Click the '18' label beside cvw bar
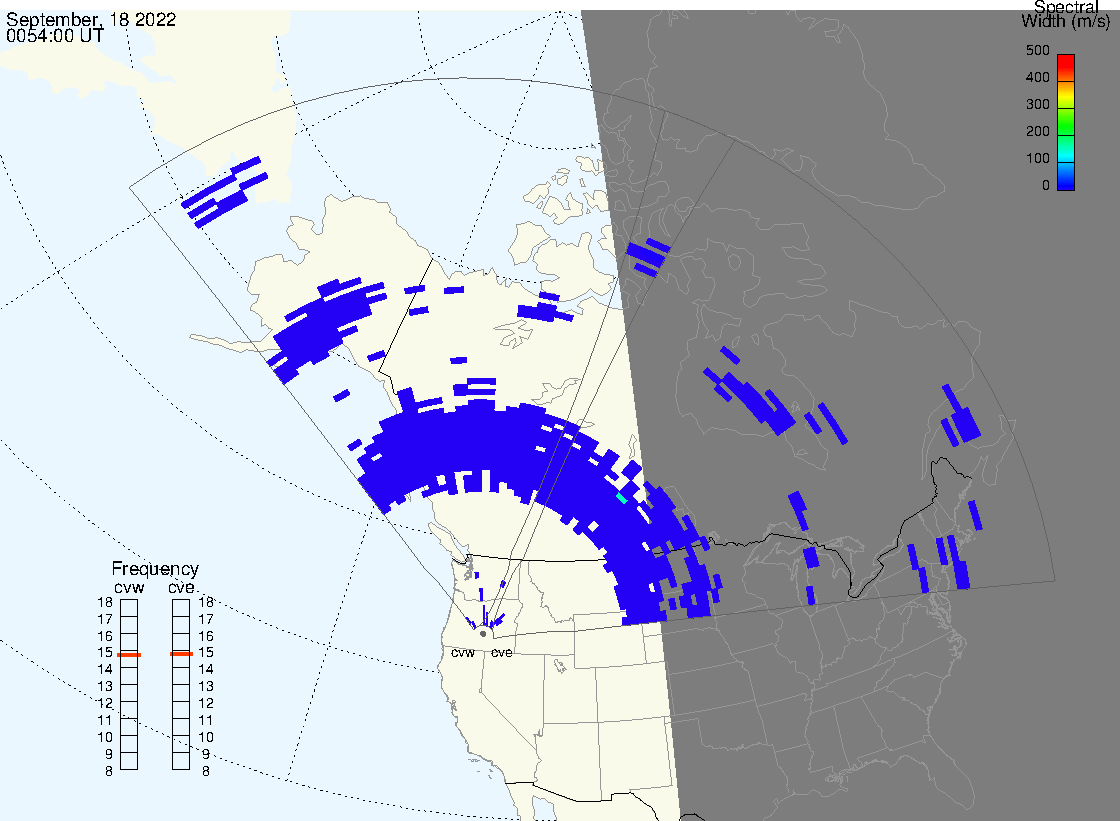Screen dimensions: 1120x821 tap(105, 602)
